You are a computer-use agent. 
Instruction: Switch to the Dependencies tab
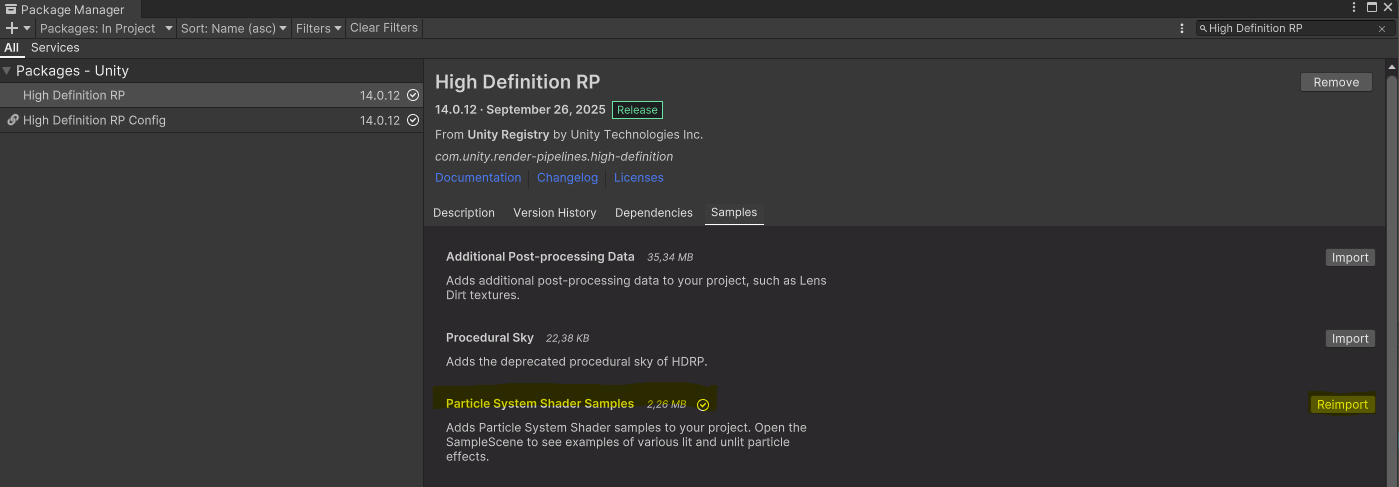pyautogui.click(x=653, y=213)
